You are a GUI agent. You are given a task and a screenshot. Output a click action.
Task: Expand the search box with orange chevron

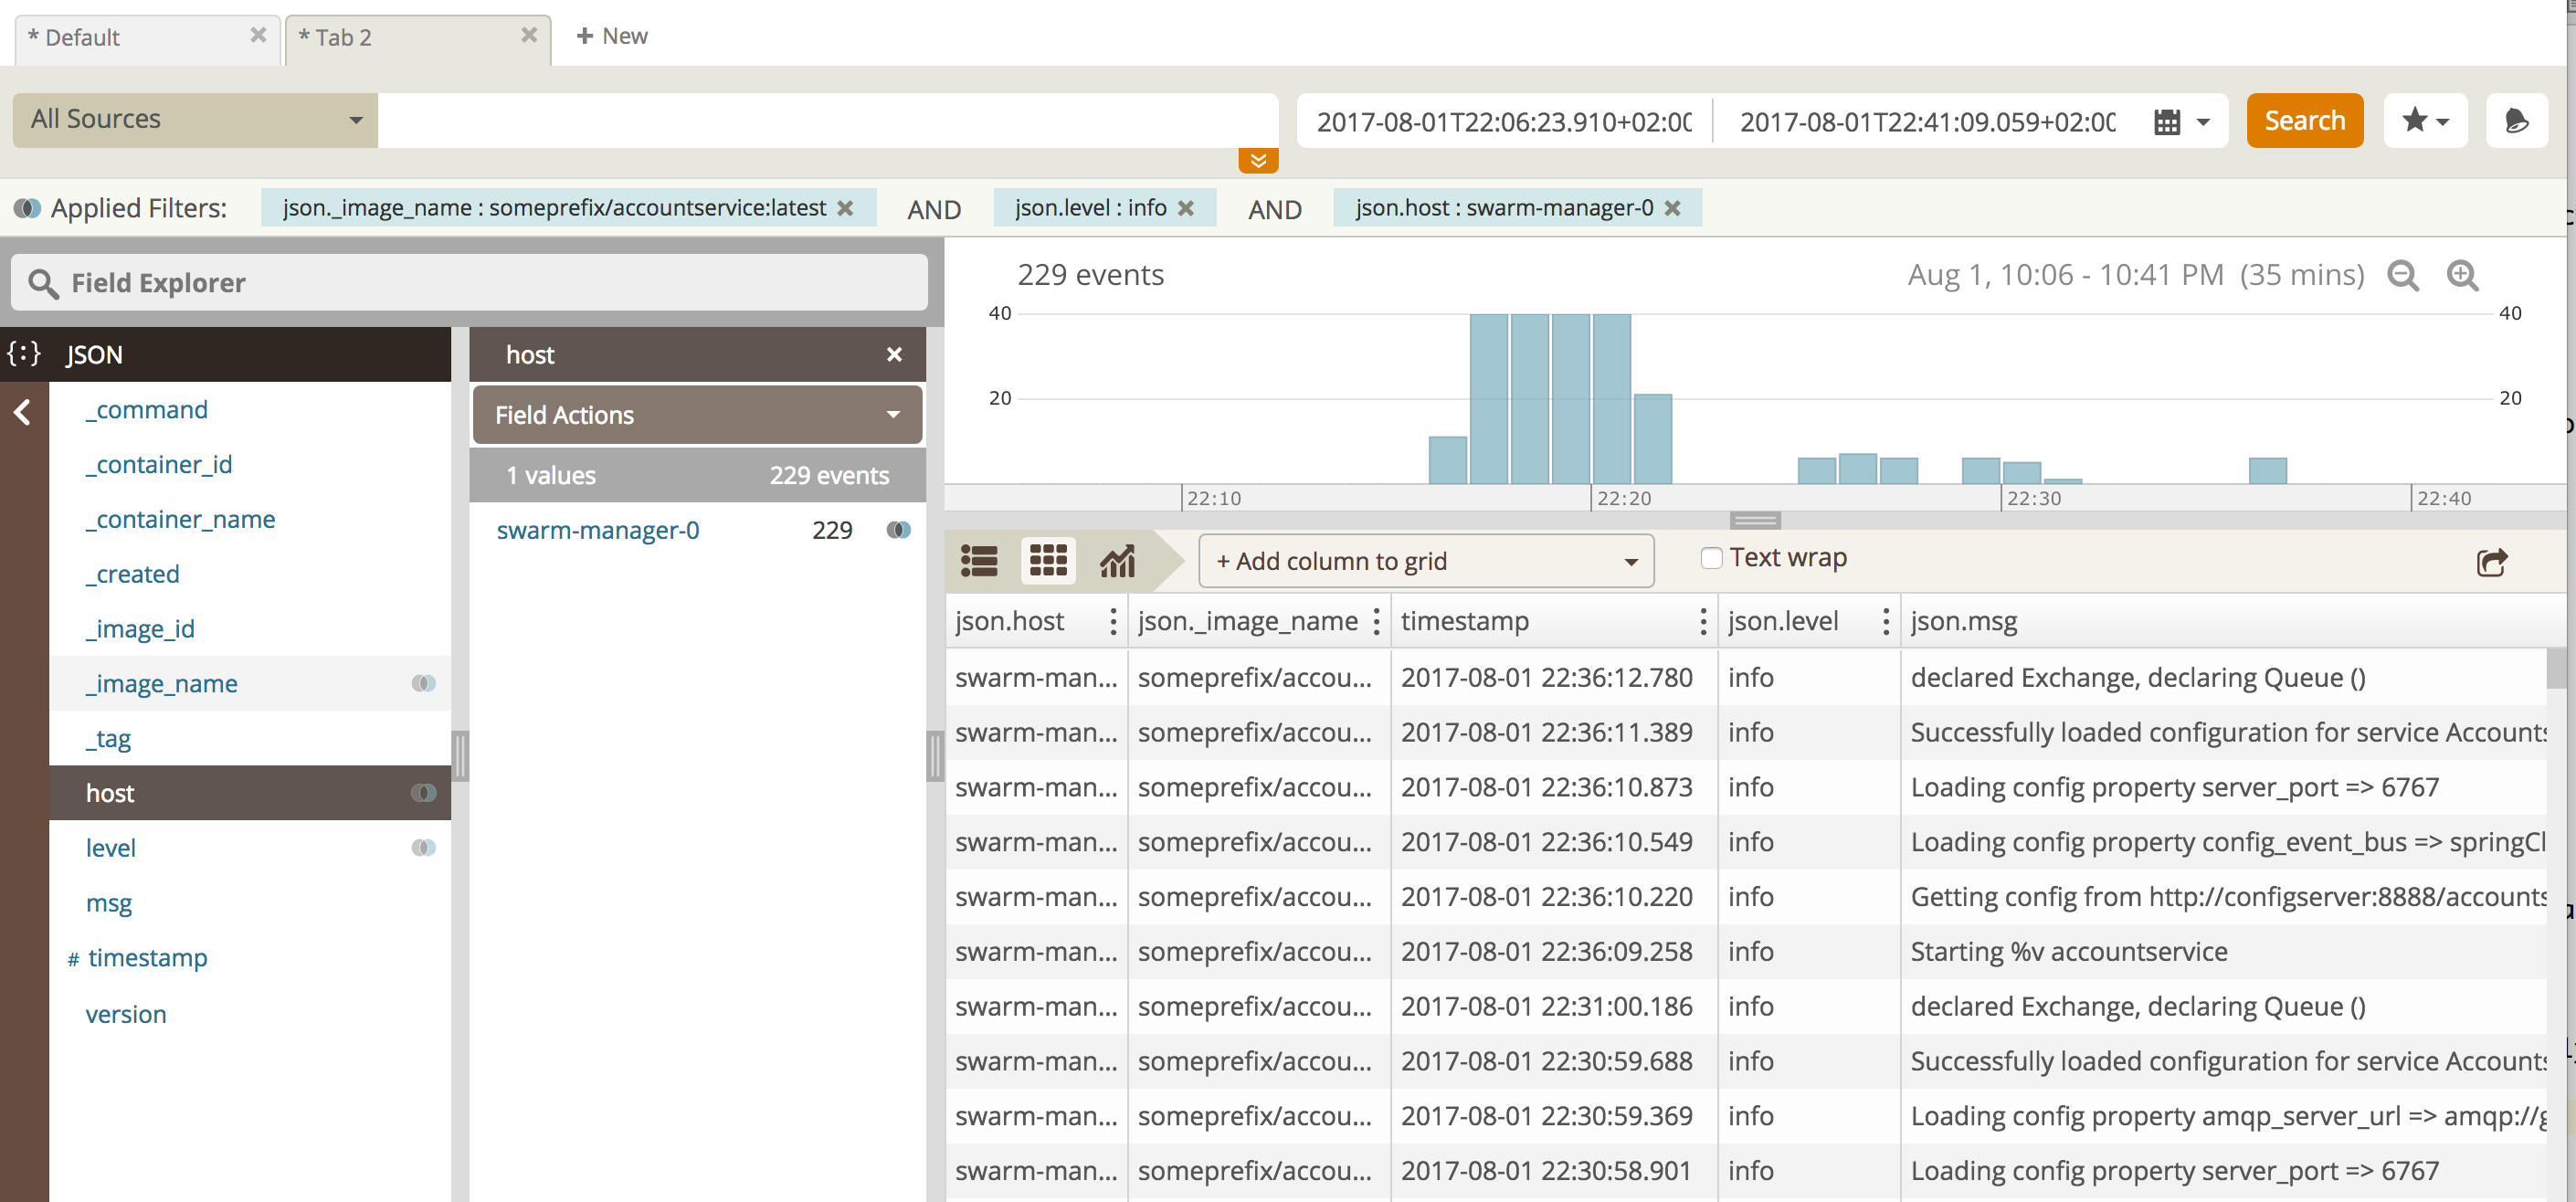[1258, 160]
